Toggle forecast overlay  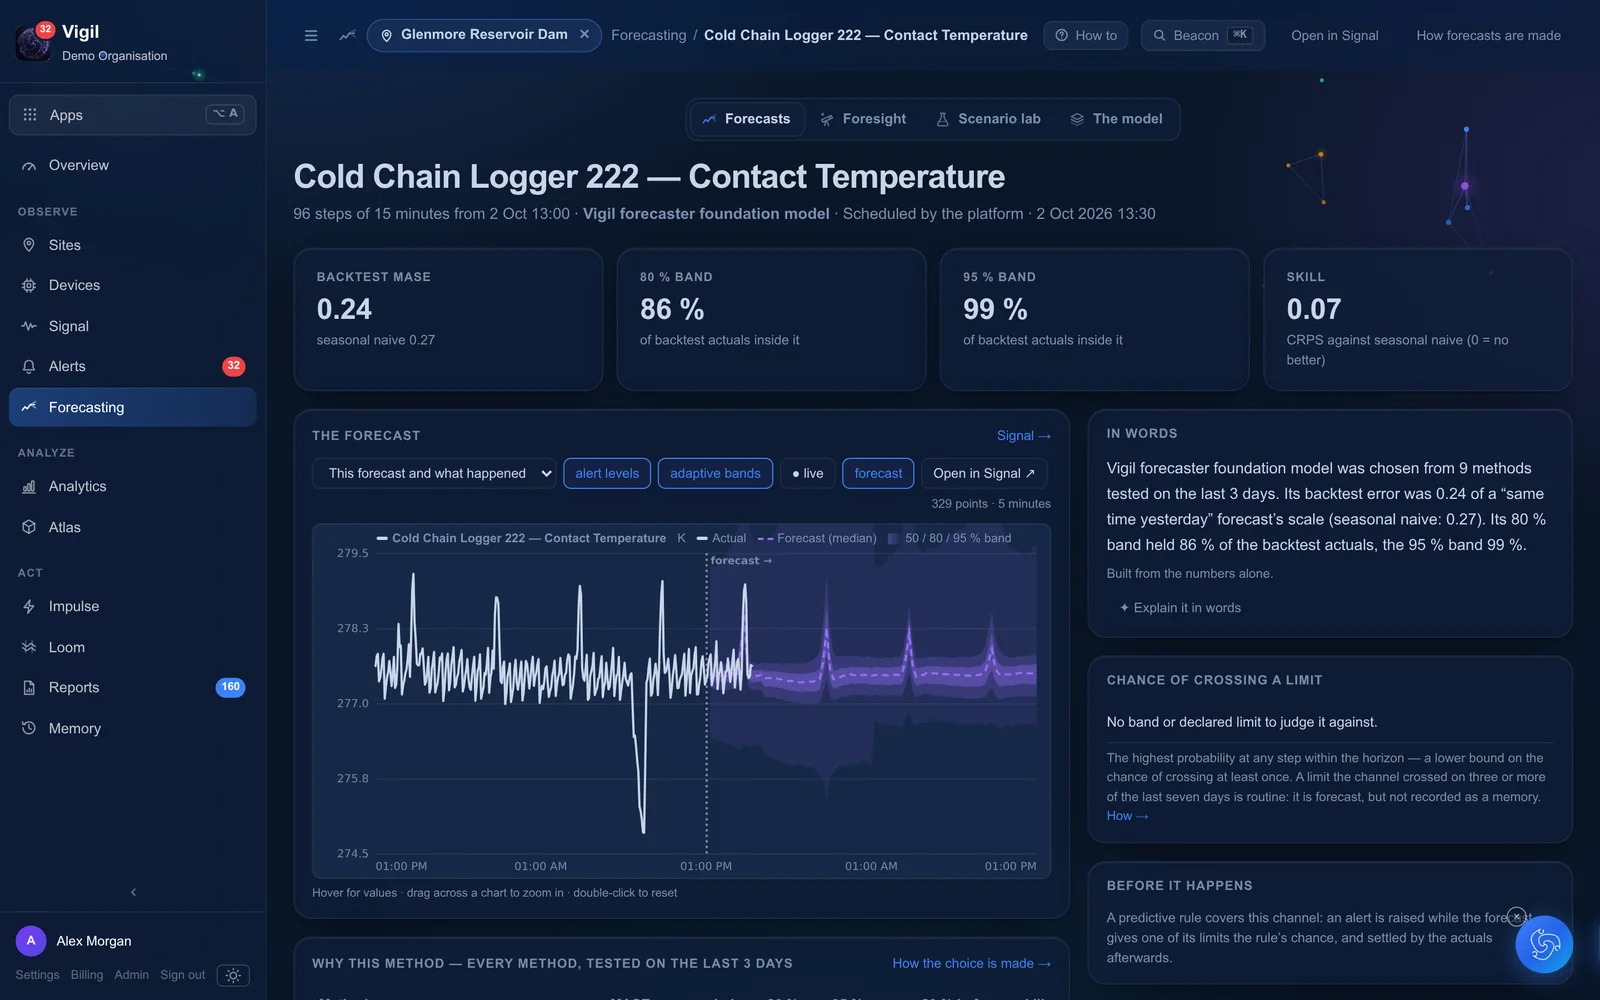pyautogui.click(x=878, y=473)
